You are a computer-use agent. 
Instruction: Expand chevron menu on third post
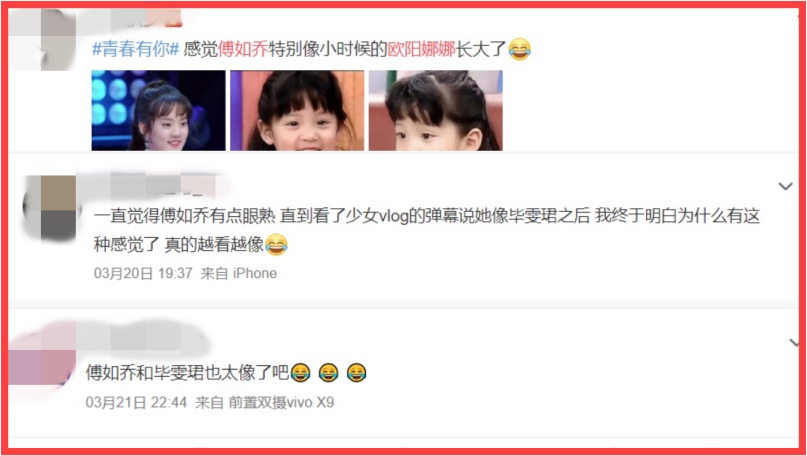click(x=795, y=343)
